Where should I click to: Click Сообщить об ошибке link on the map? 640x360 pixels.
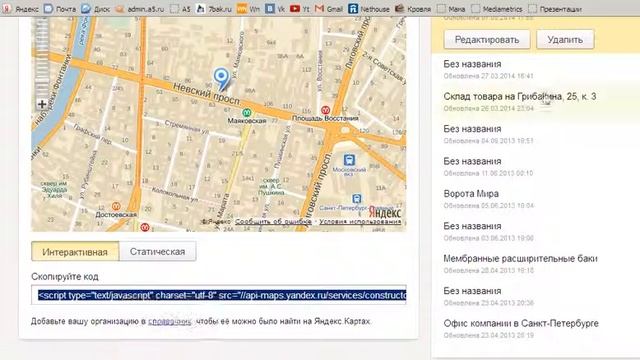[273, 222]
